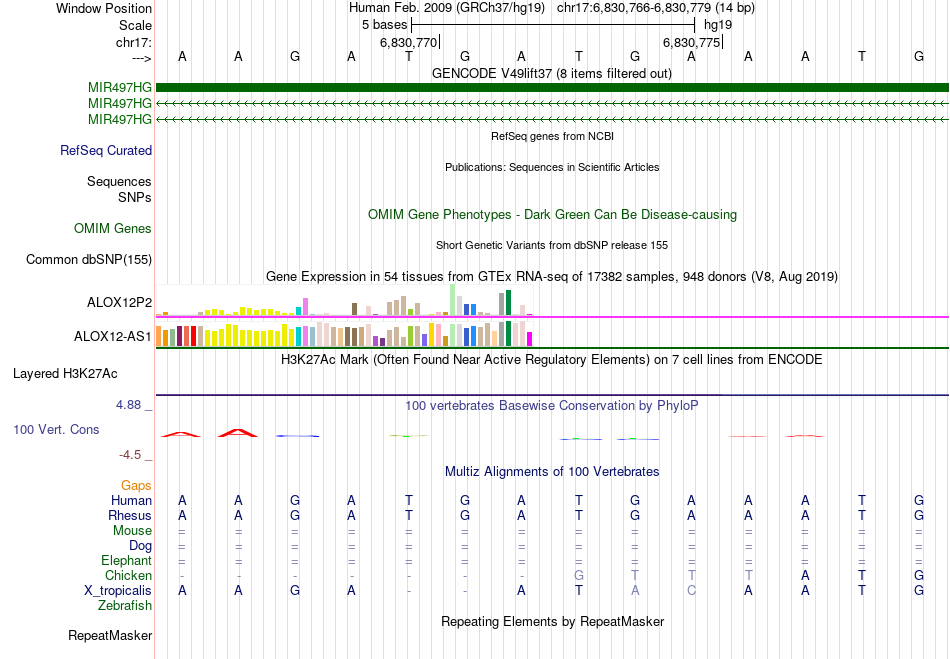Click the chr17: ruler label
Viewport: 950px width, 659px height.
coord(134,42)
